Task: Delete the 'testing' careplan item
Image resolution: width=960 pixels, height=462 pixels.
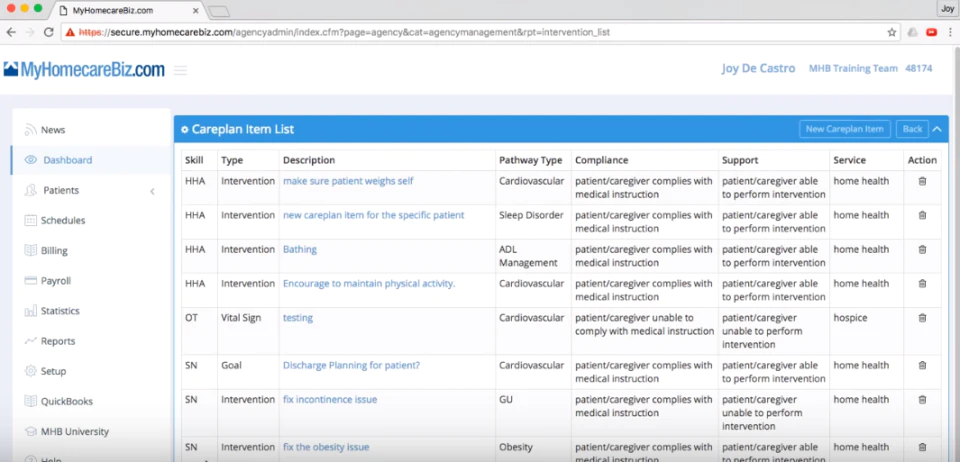Action: (x=922, y=318)
